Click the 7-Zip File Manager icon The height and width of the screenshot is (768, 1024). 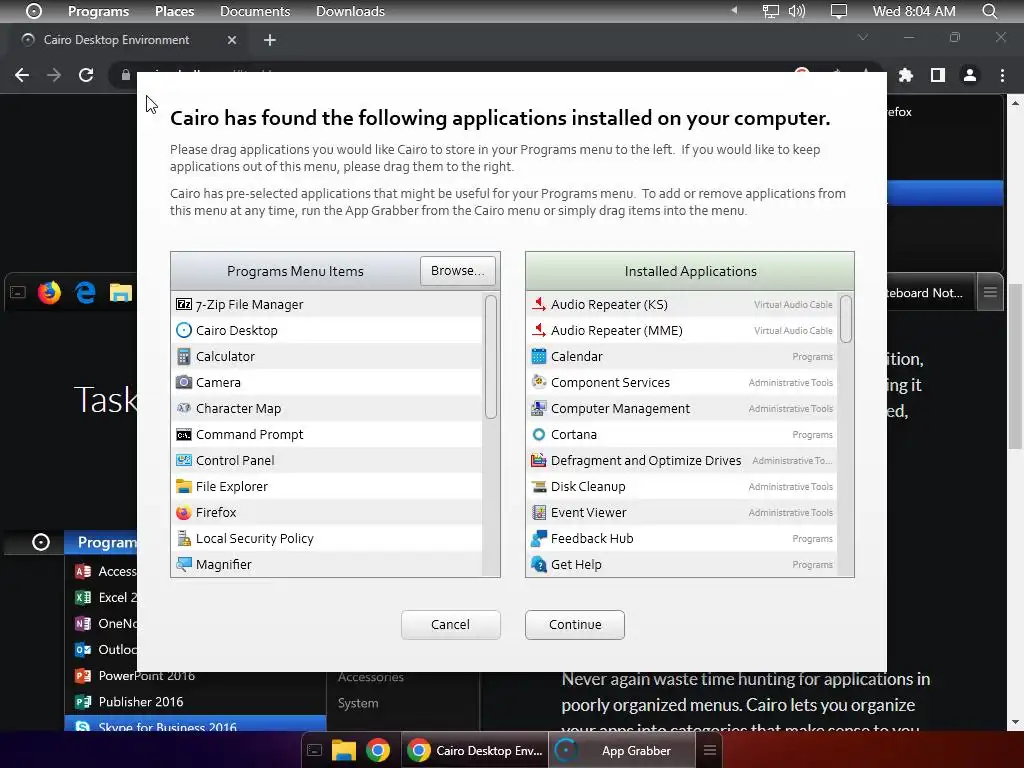pyautogui.click(x=184, y=304)
